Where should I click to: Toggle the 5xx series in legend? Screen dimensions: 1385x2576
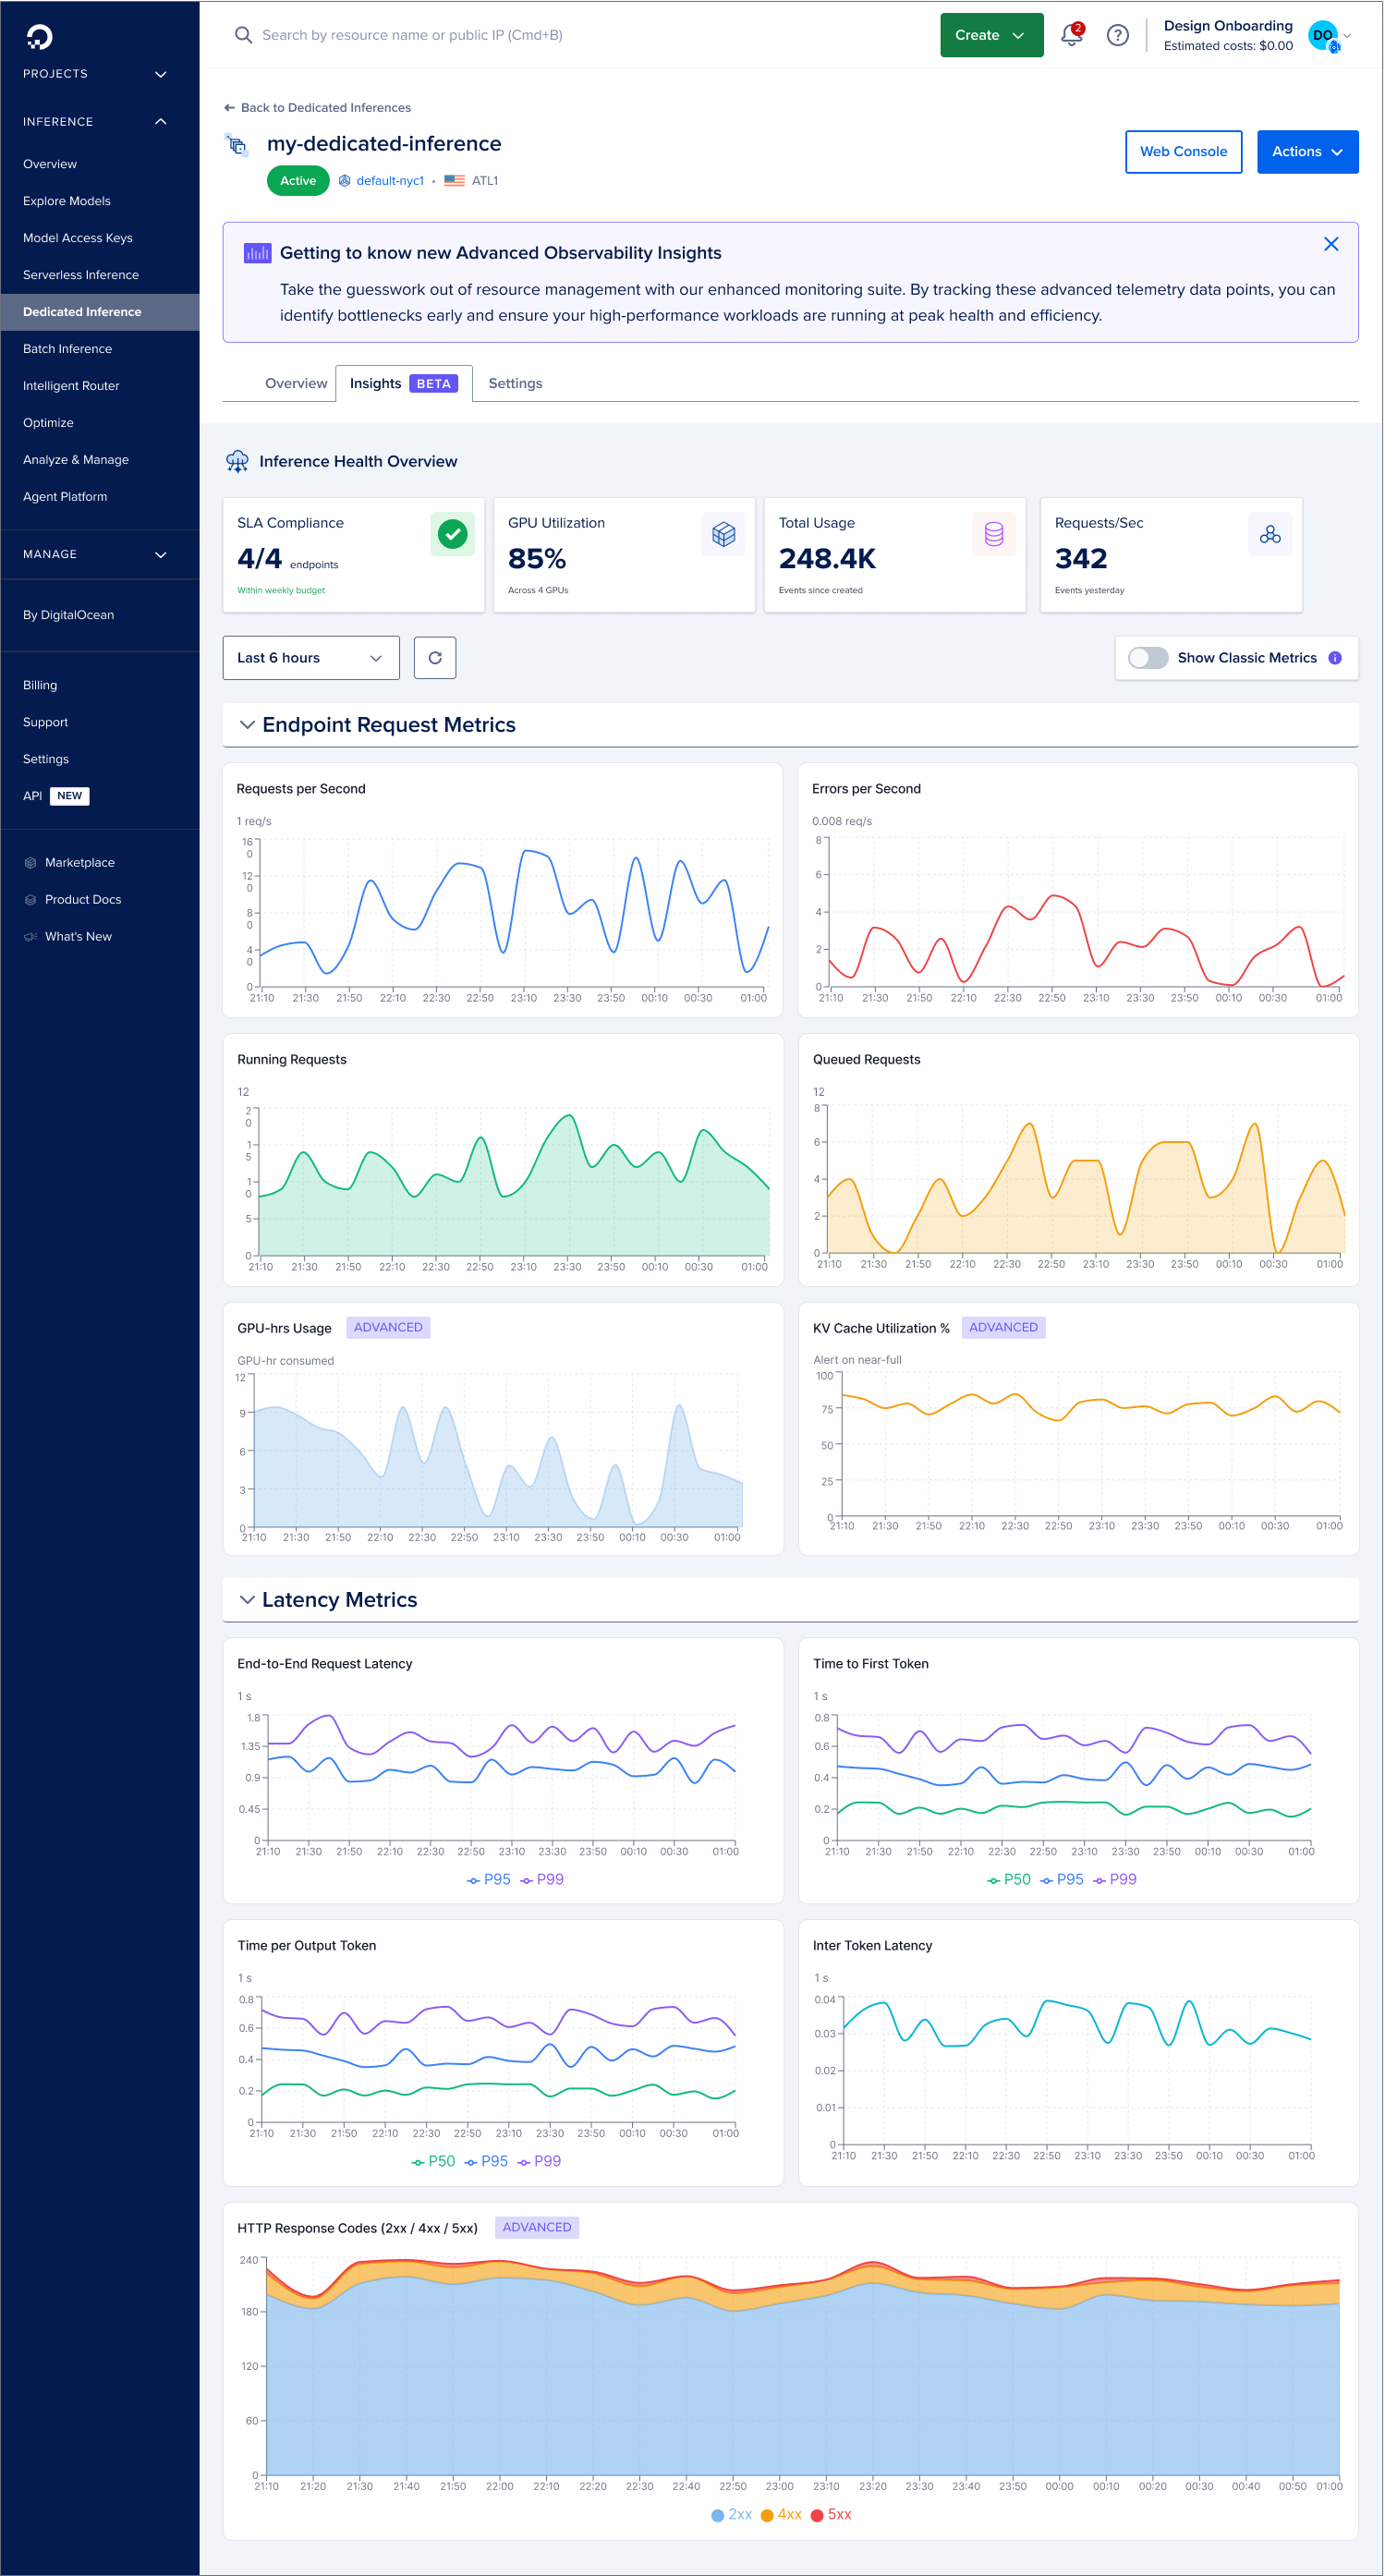[831, 2514]
